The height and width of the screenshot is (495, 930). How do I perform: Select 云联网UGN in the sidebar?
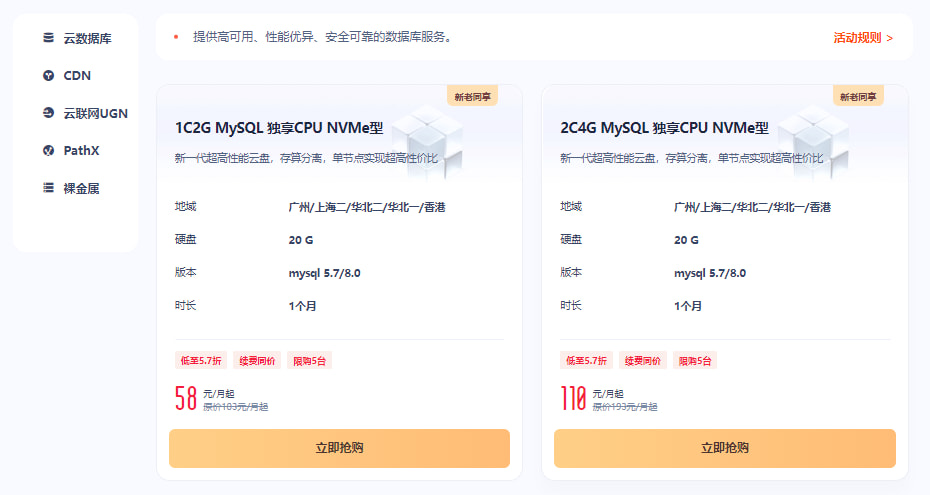(x=95, y=113)
